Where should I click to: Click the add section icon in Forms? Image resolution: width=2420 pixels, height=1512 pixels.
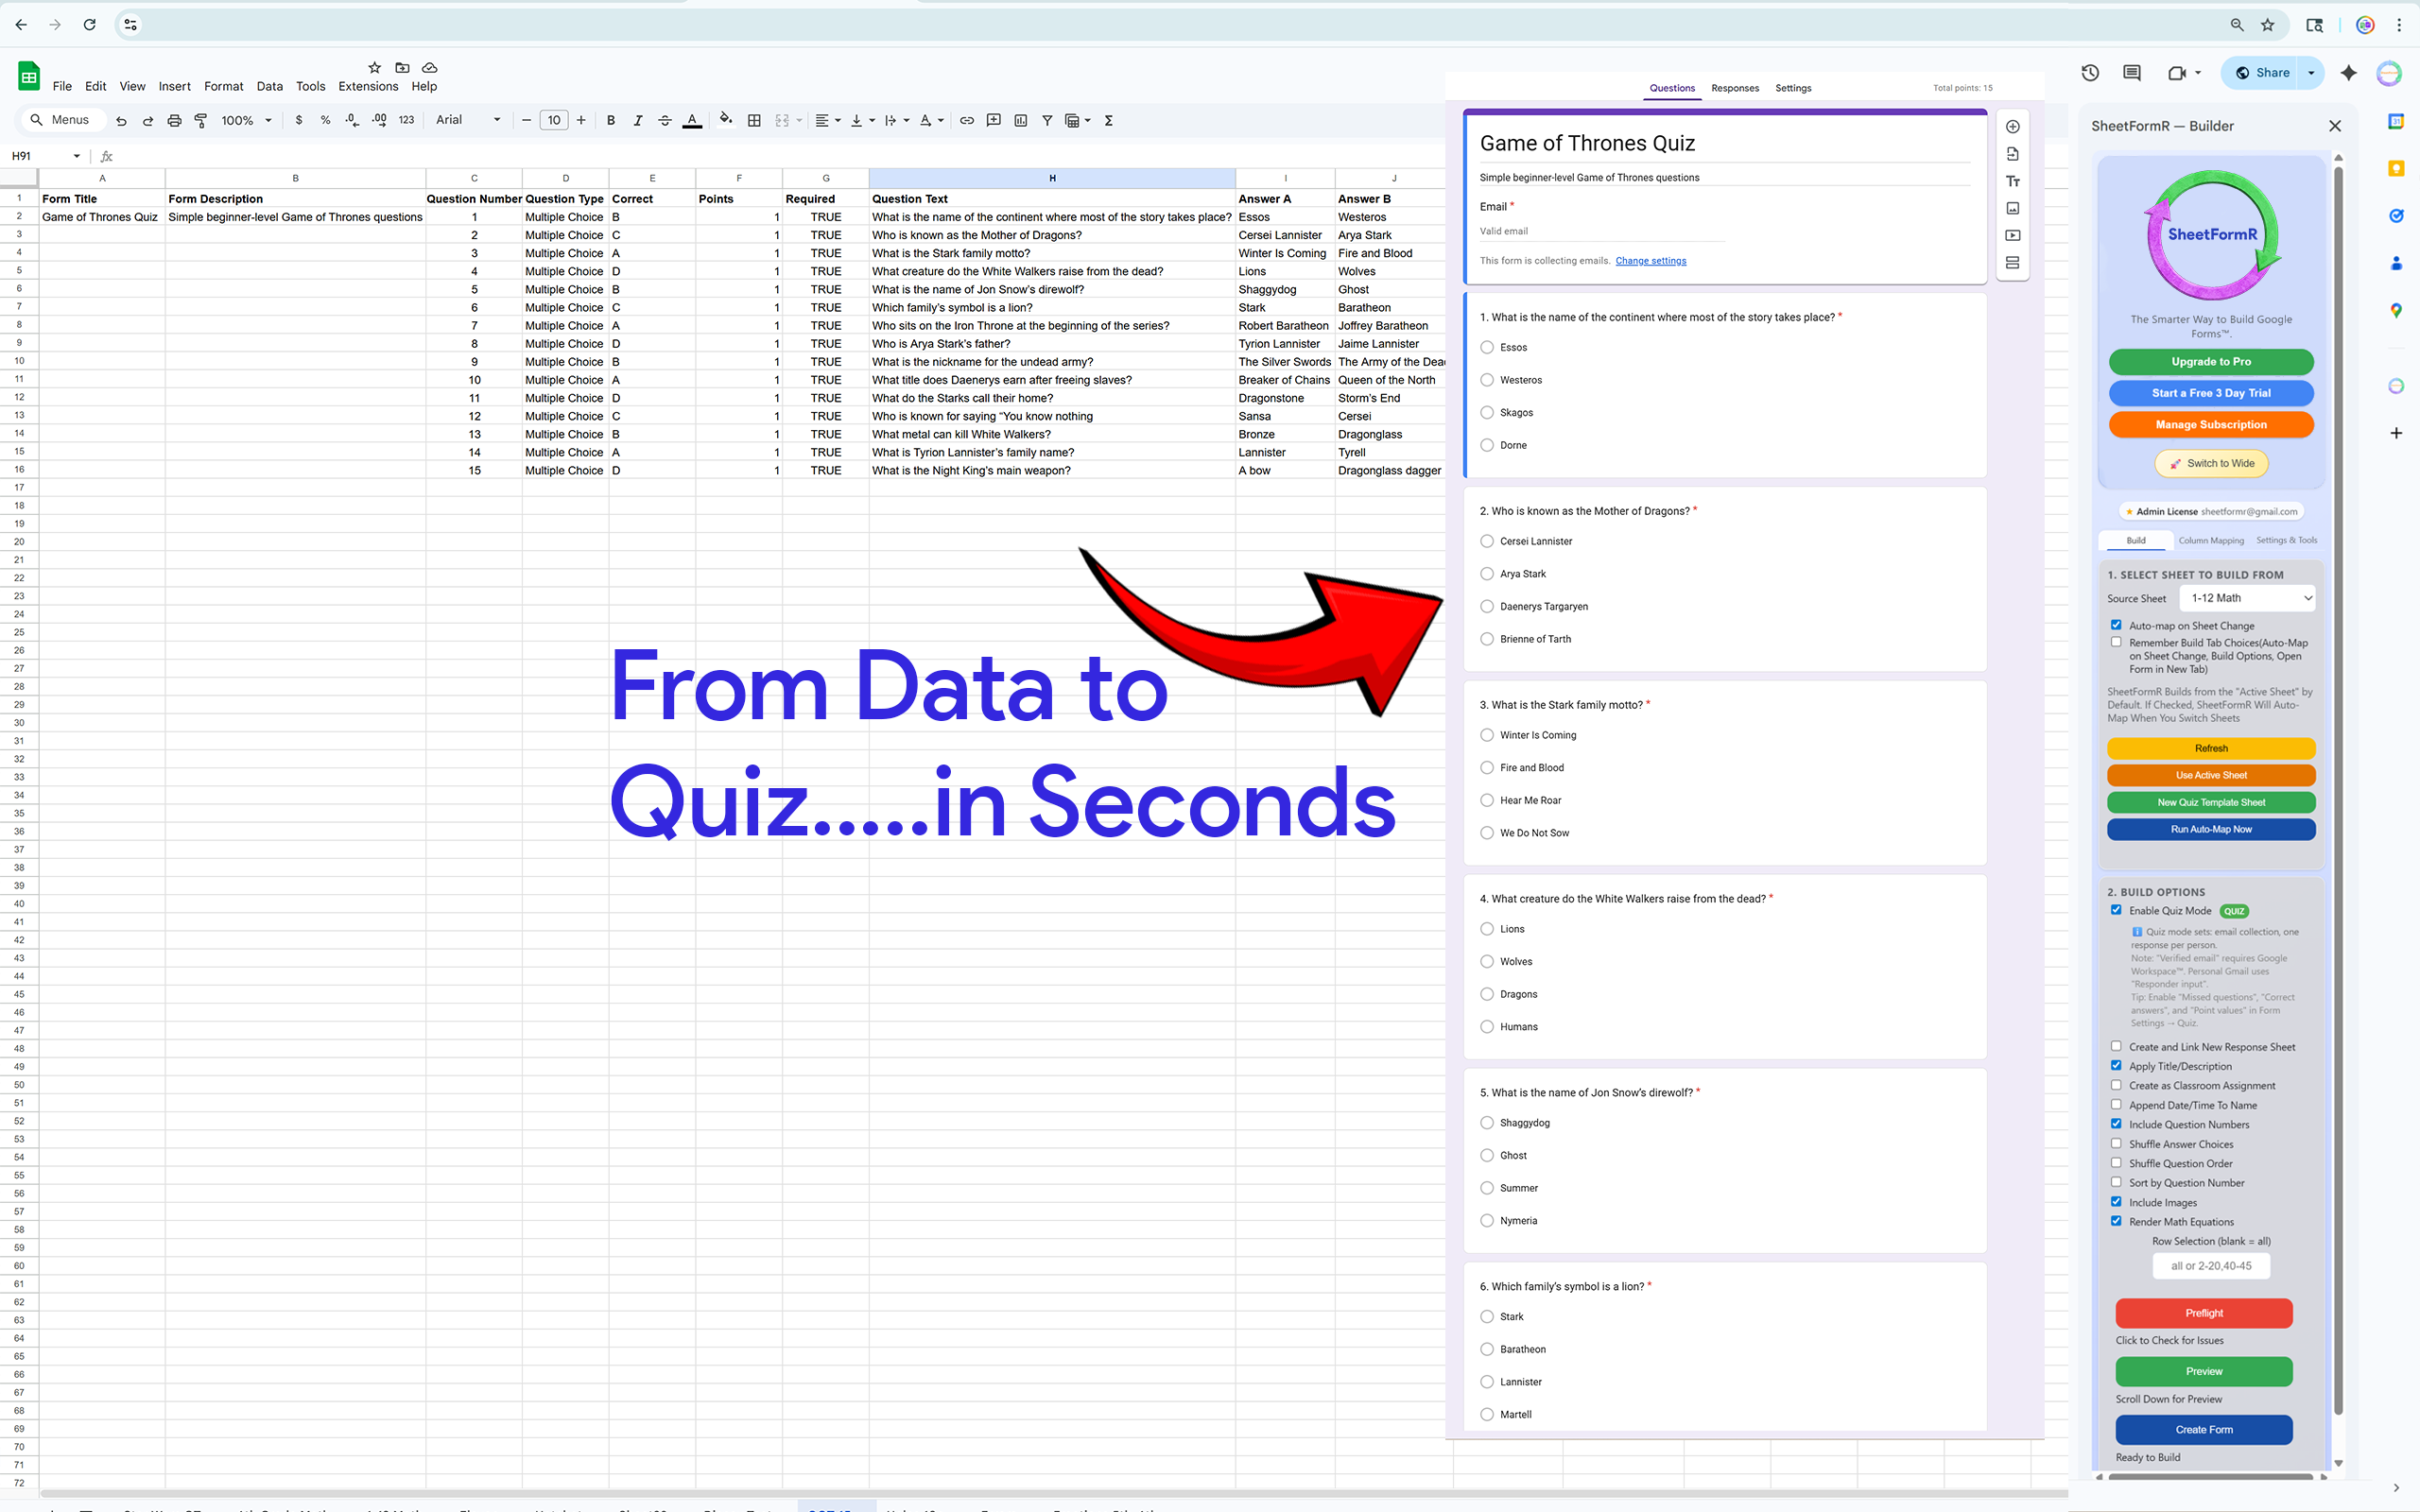coord(2012,263)
